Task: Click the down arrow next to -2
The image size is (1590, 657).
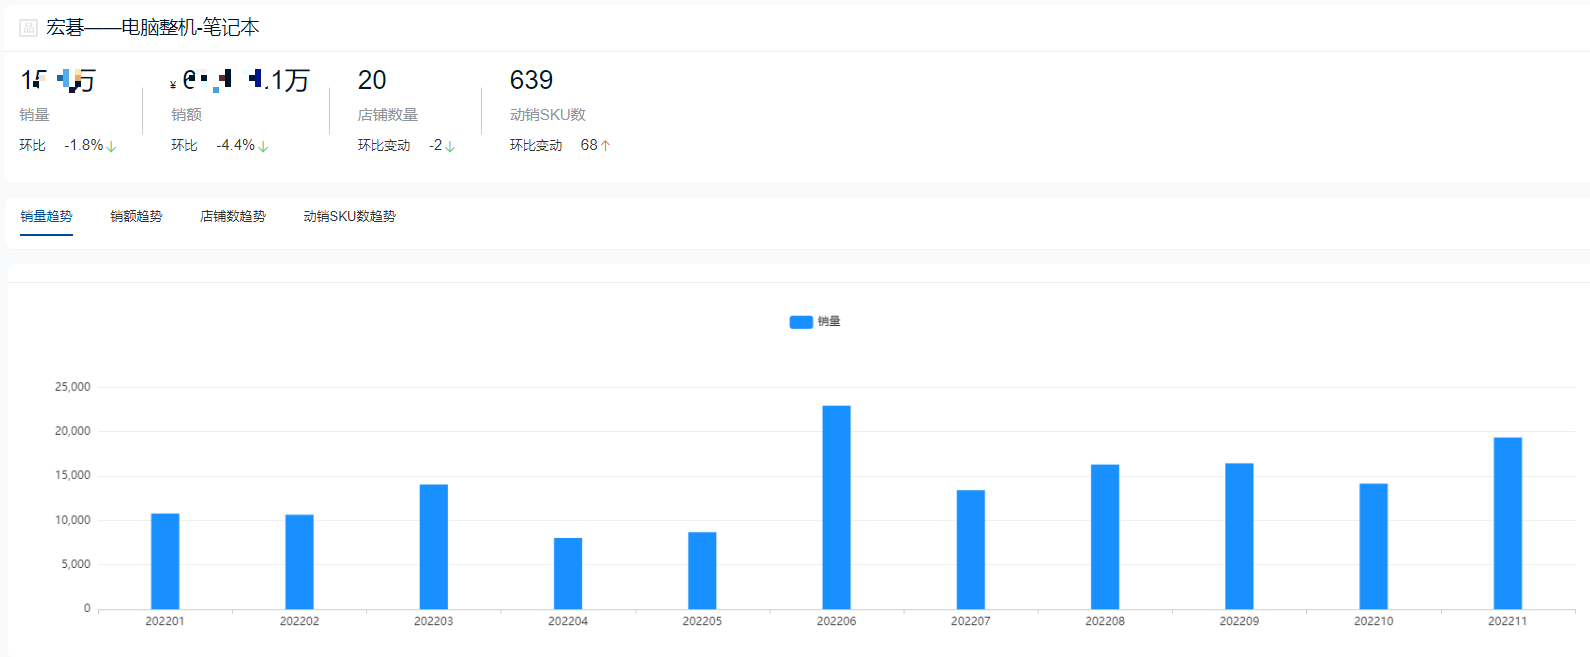Action: (x=450, y=146)
